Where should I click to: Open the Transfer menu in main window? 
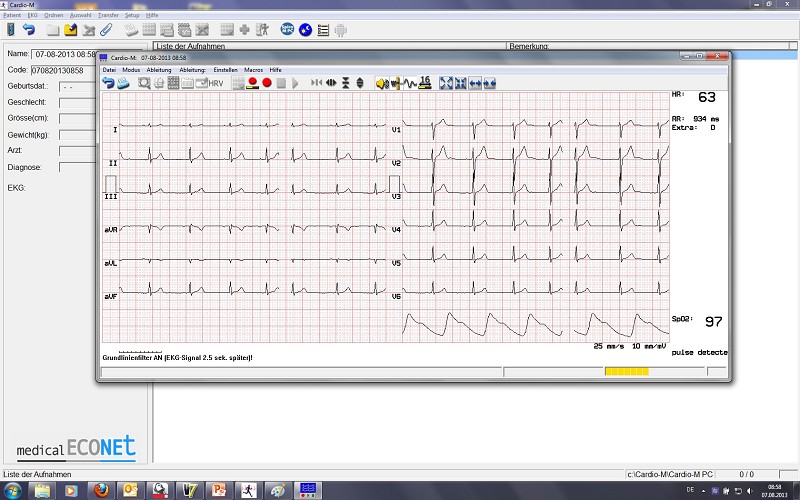click(x=108, y=16)
